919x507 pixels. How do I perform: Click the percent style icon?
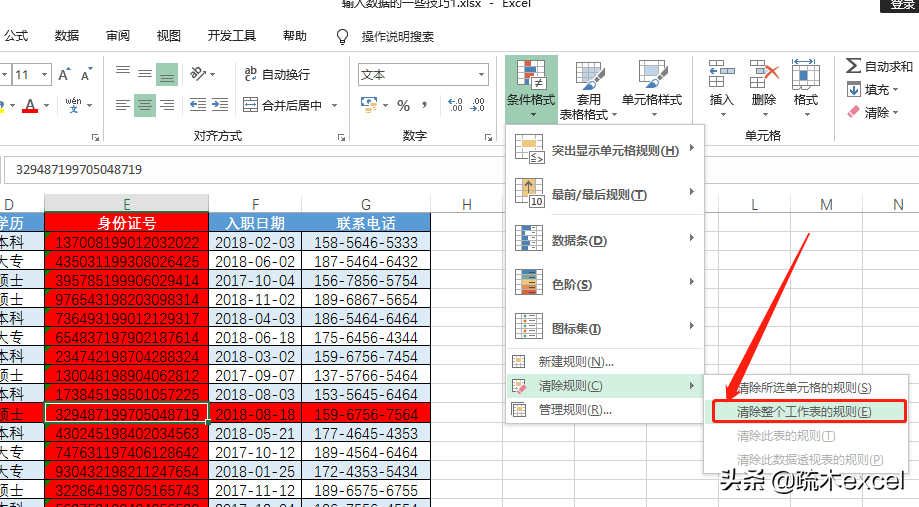403,106
